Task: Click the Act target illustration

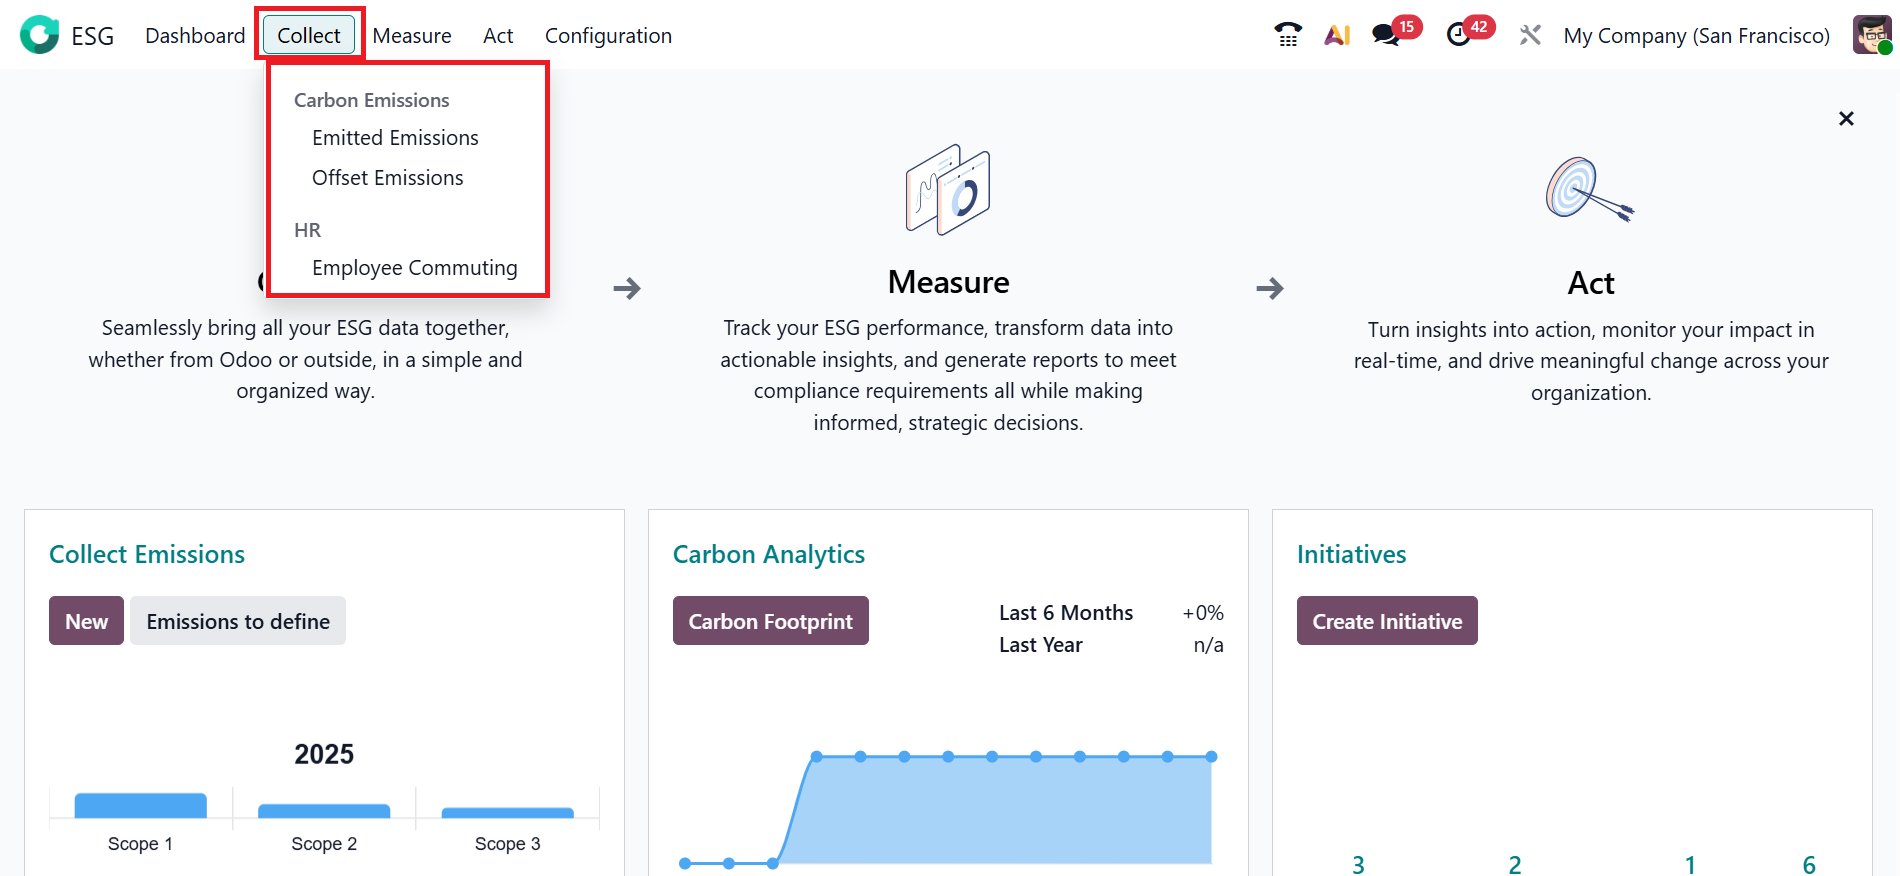Action: (1589, 189)
